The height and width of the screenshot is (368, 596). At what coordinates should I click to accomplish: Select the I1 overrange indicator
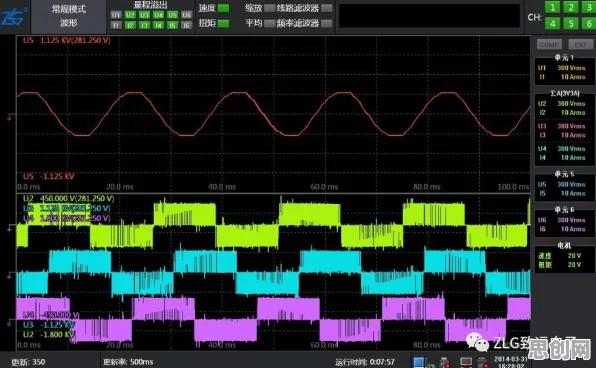click(116, 25)
